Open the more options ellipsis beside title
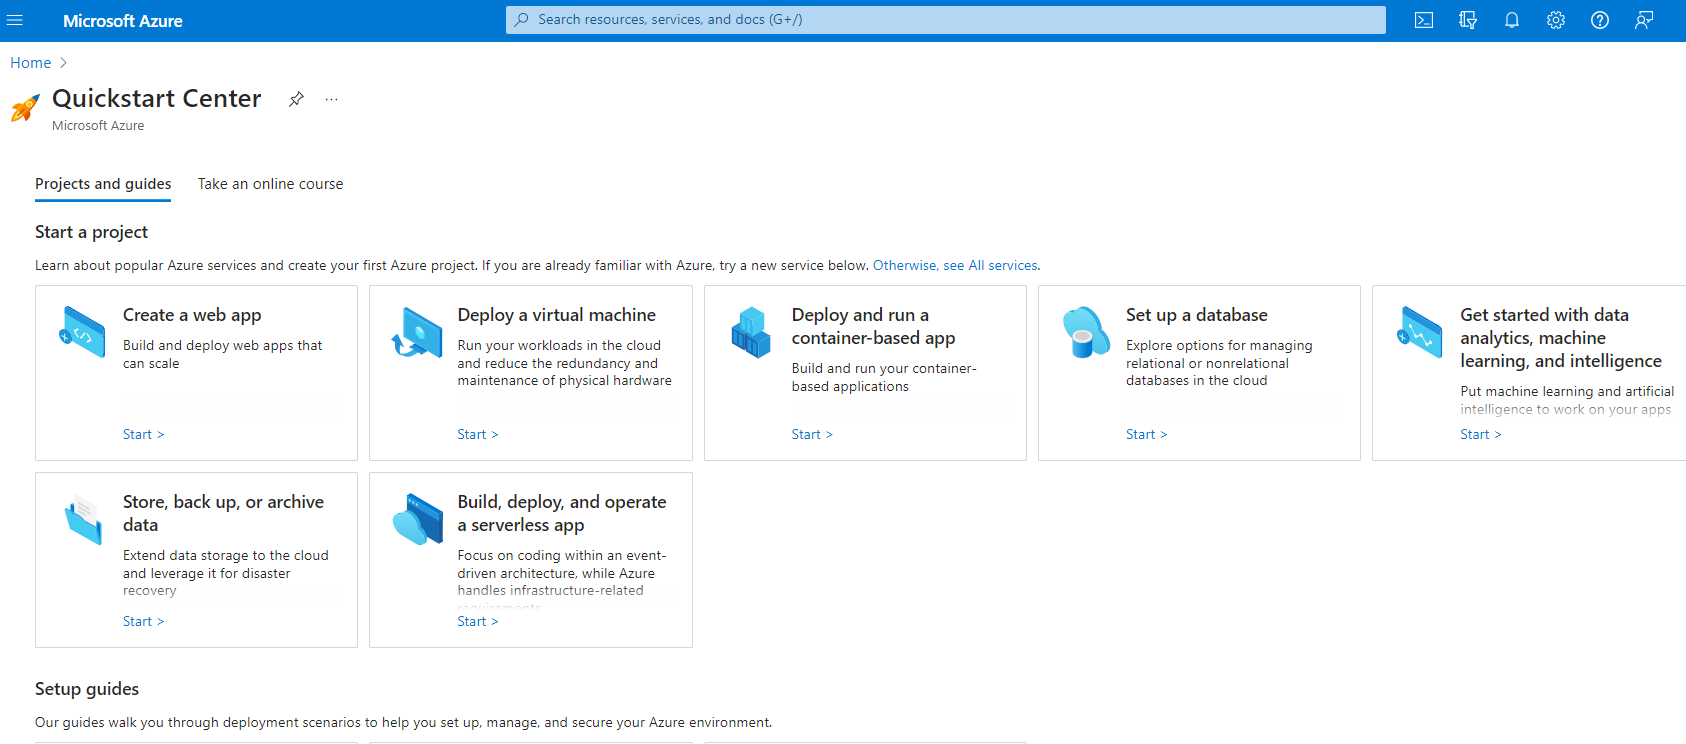The width and height of the screenshot is (1686, 744). pos(331,99)
